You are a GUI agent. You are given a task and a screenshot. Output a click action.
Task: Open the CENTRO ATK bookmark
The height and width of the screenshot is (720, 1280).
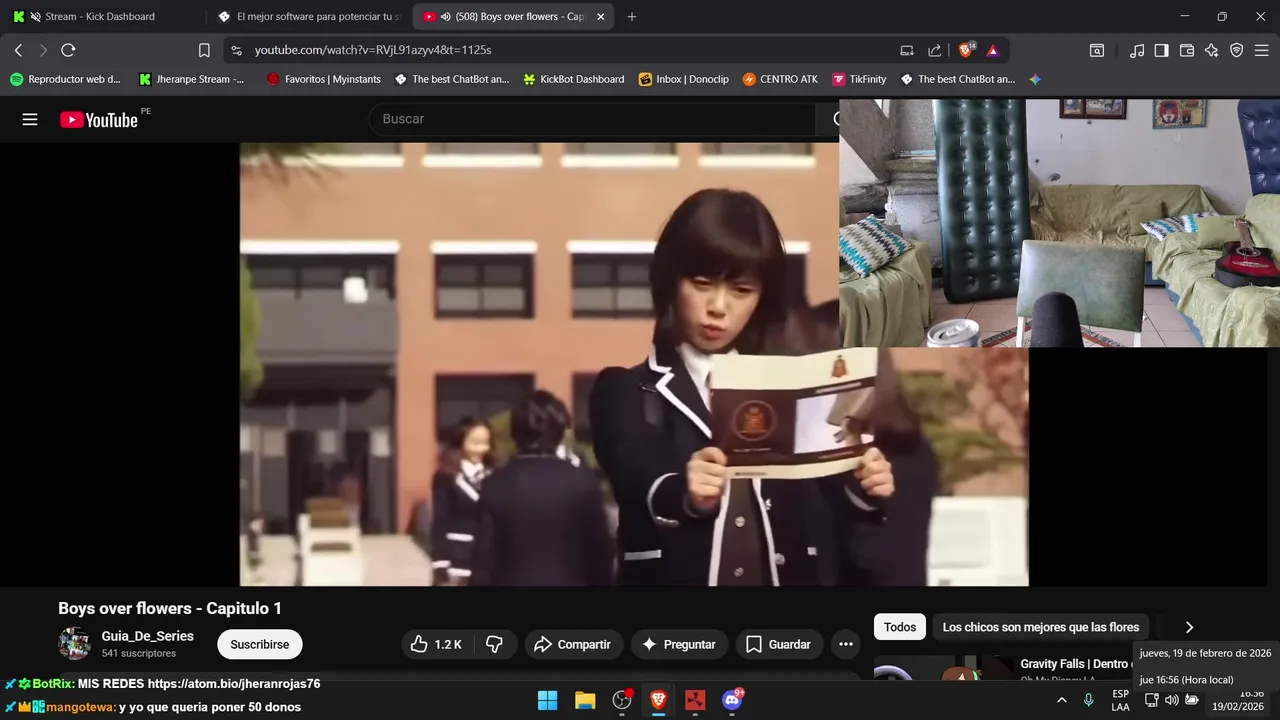click(x=780, y=79)
